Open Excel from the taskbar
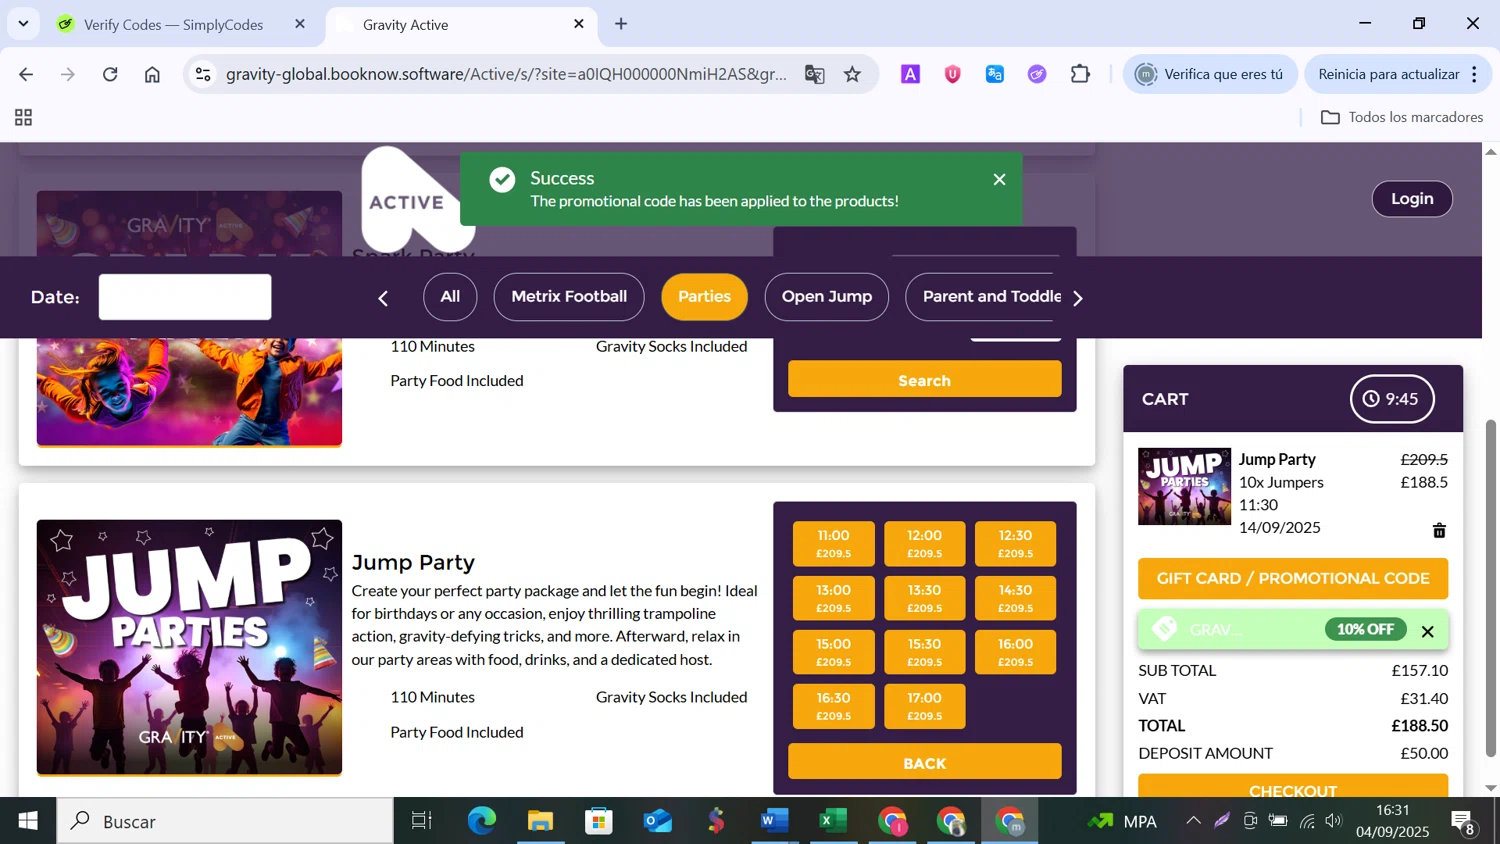1500x844 pixels. (x=833, y=821)
